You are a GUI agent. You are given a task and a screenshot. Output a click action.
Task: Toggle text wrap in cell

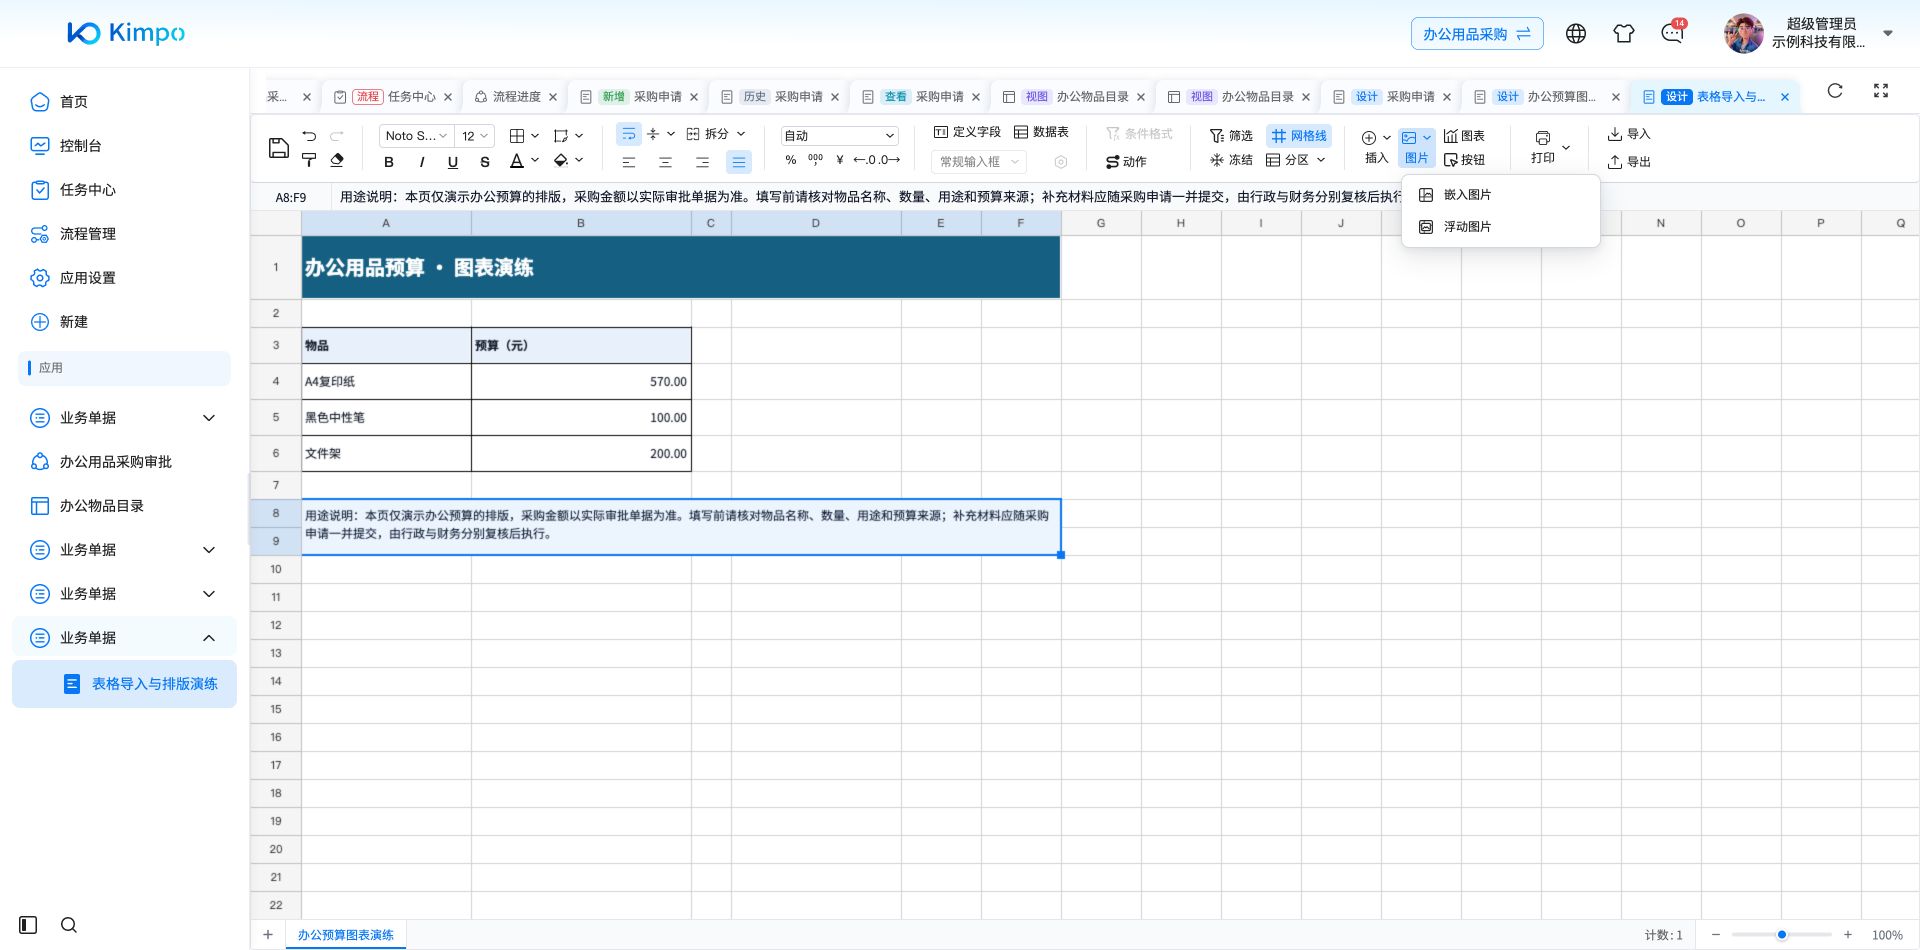629,134
